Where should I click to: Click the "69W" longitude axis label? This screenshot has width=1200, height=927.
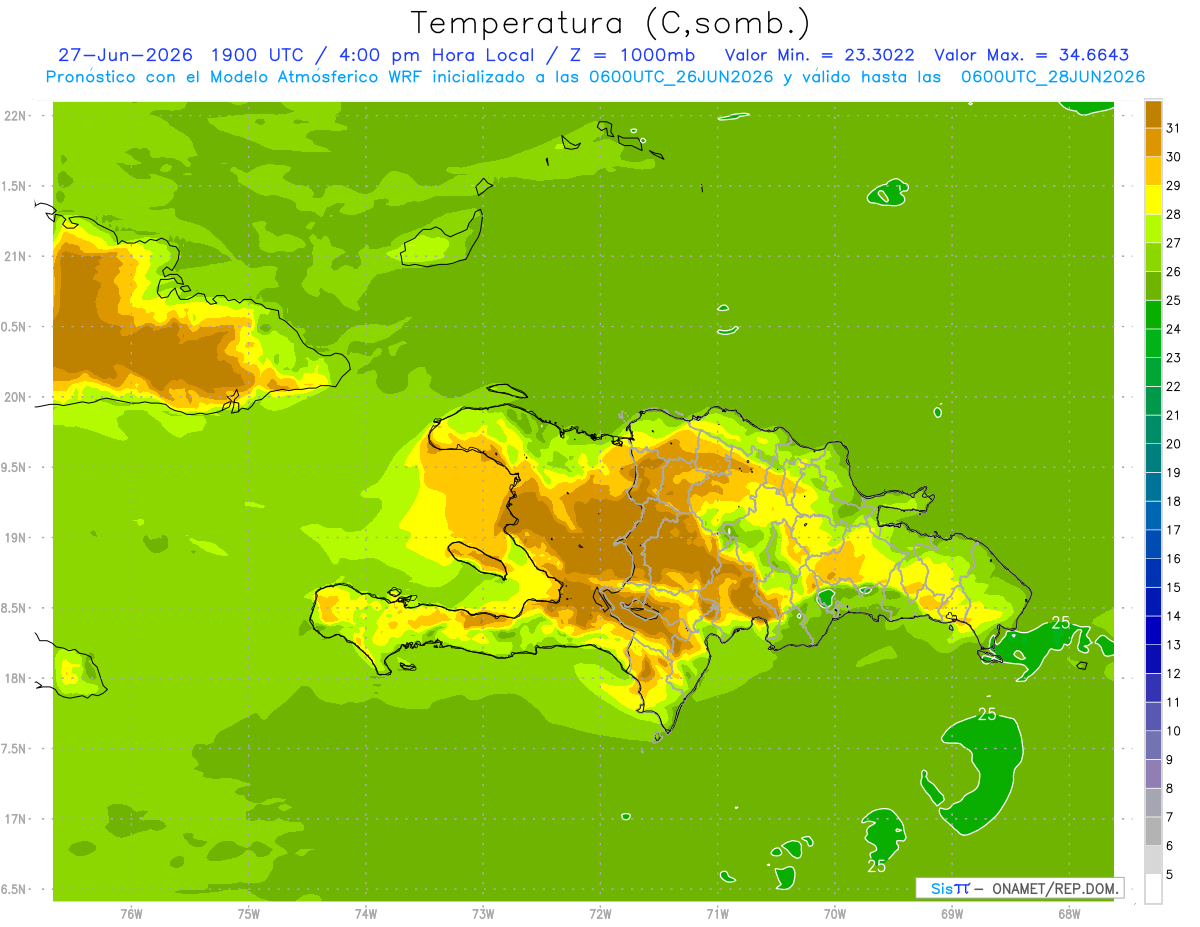point(952,914)
